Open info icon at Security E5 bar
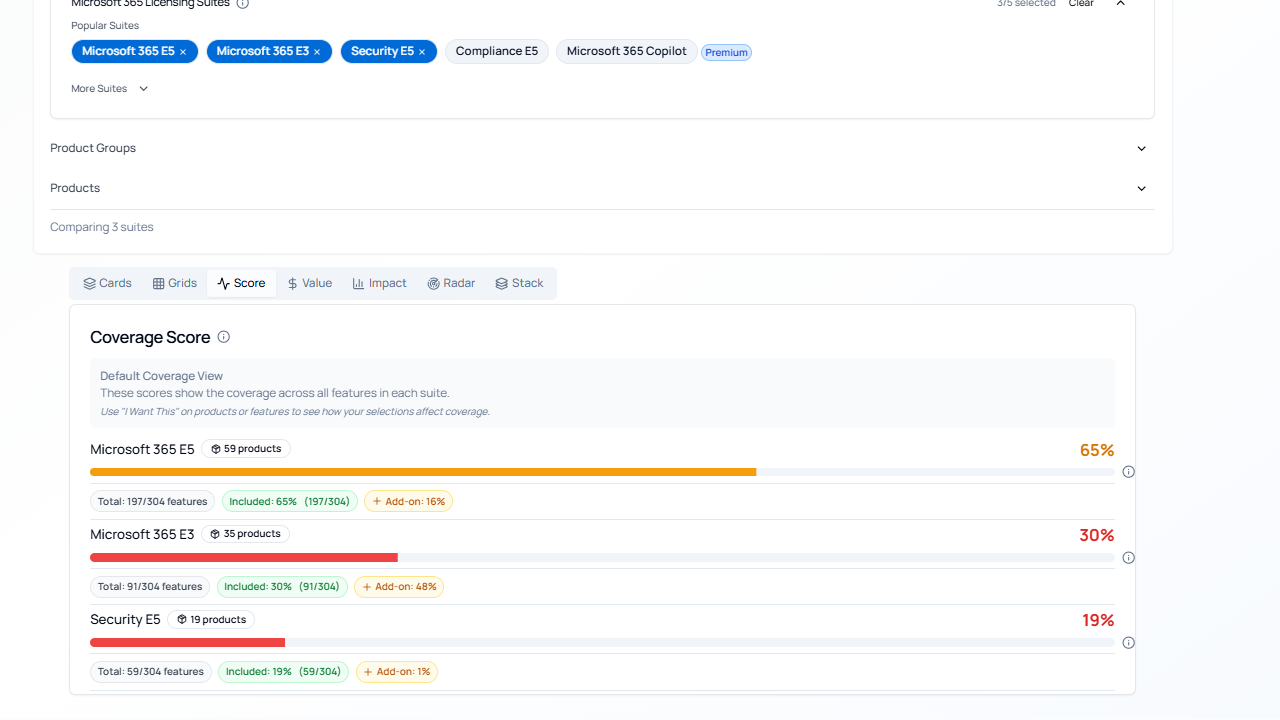1280x720 pixels. [1129, 643]
